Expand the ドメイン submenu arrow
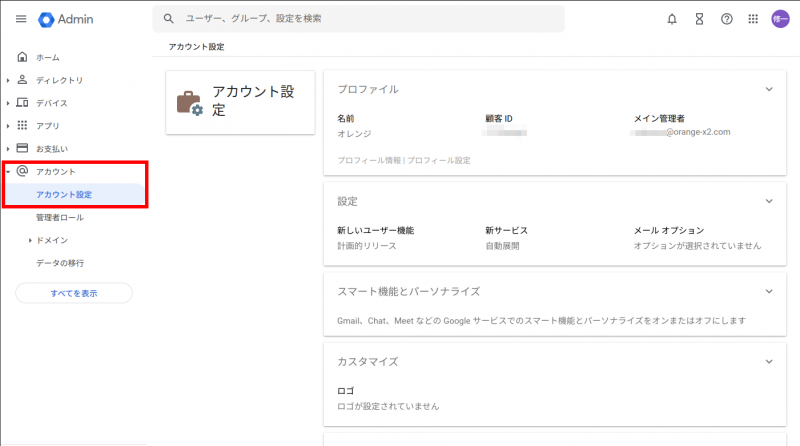Viewport: 800px width, 446px height. tap(30, 240)
